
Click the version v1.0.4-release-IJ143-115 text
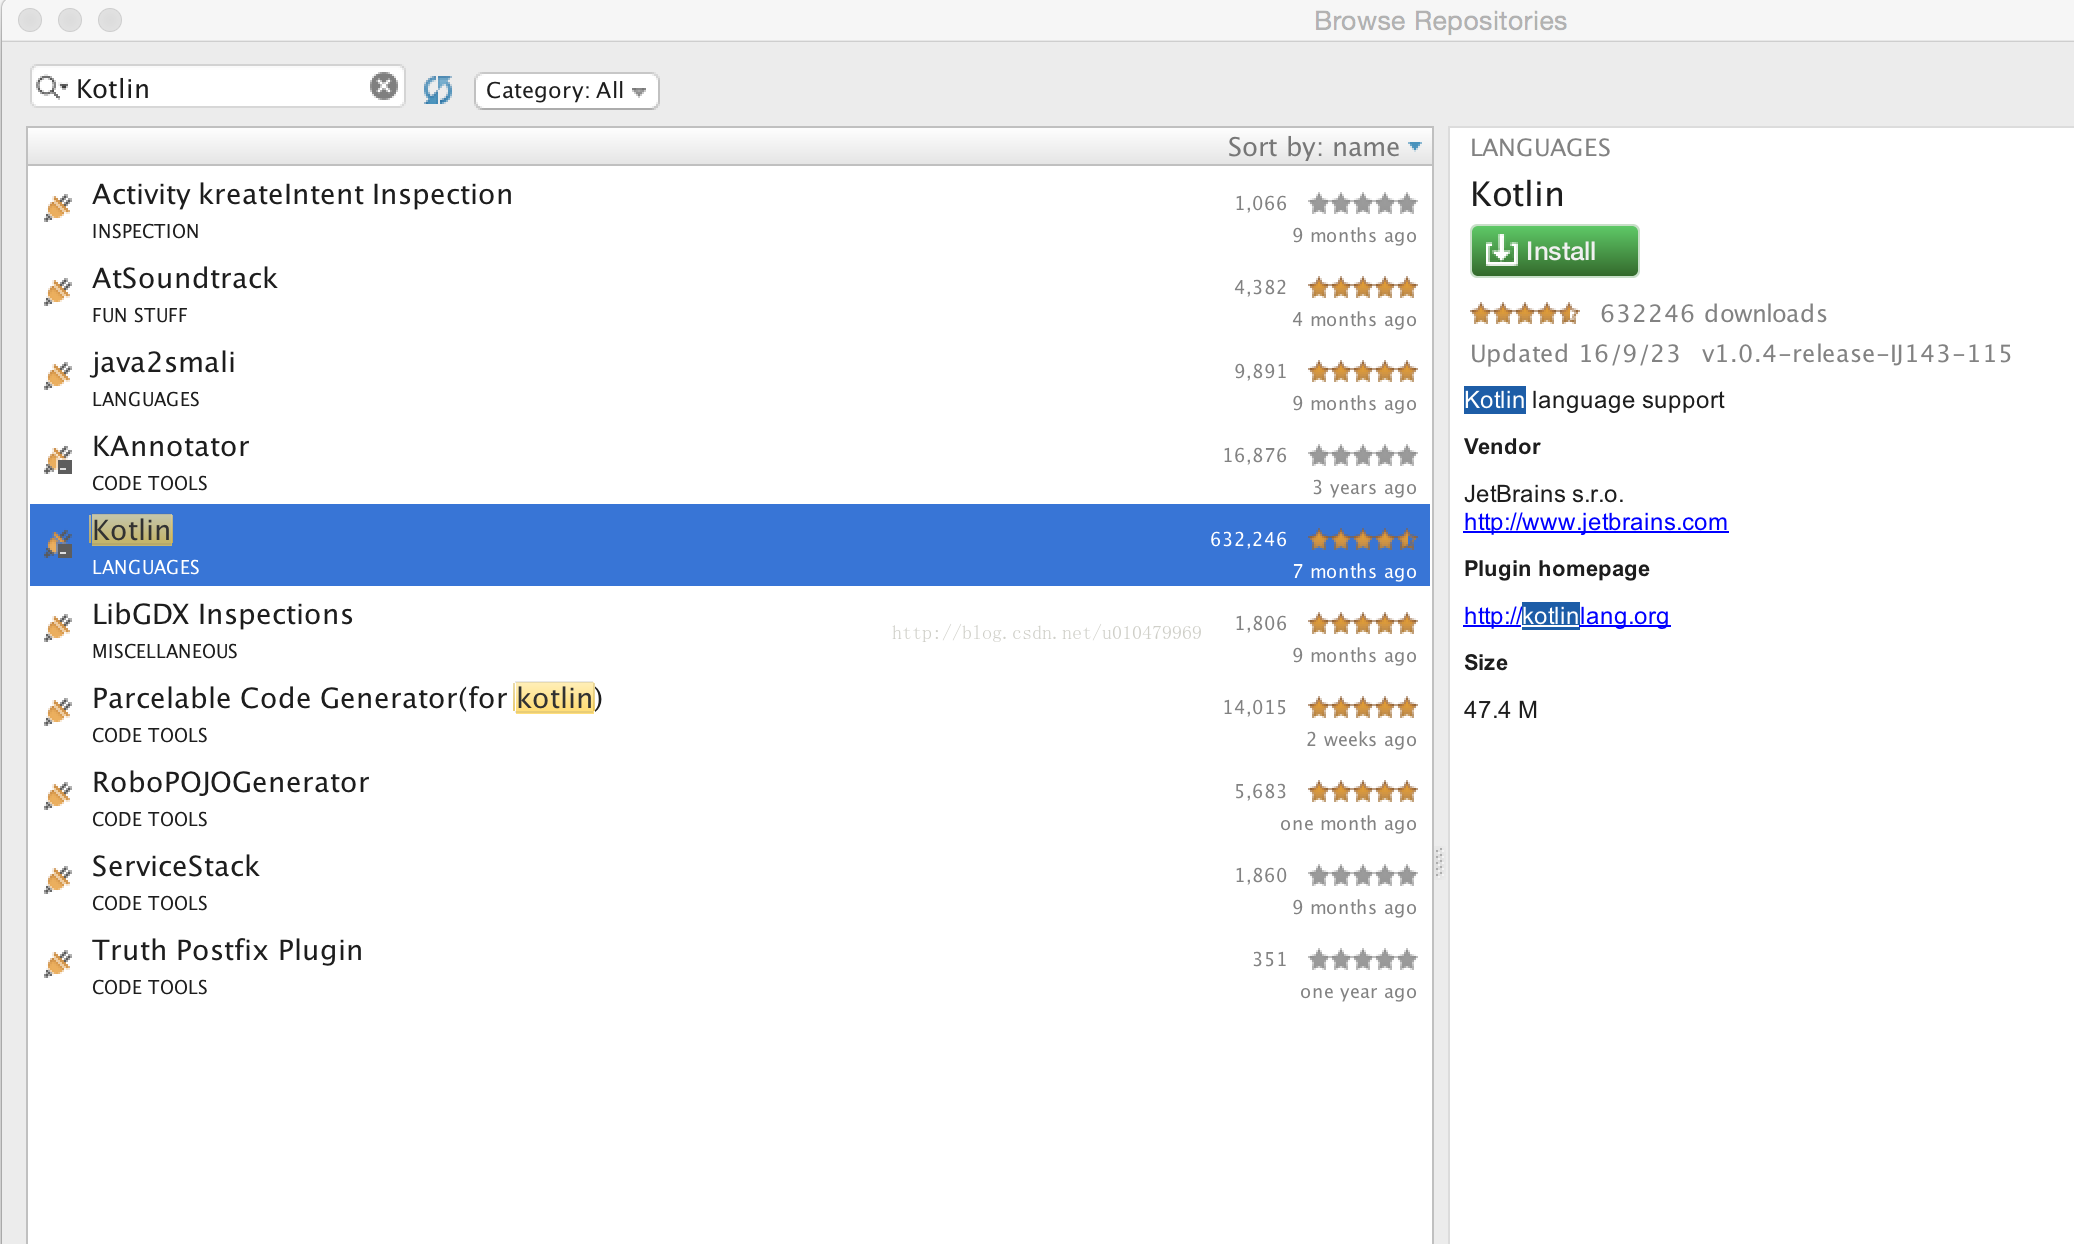click(x=1857, y=354)
